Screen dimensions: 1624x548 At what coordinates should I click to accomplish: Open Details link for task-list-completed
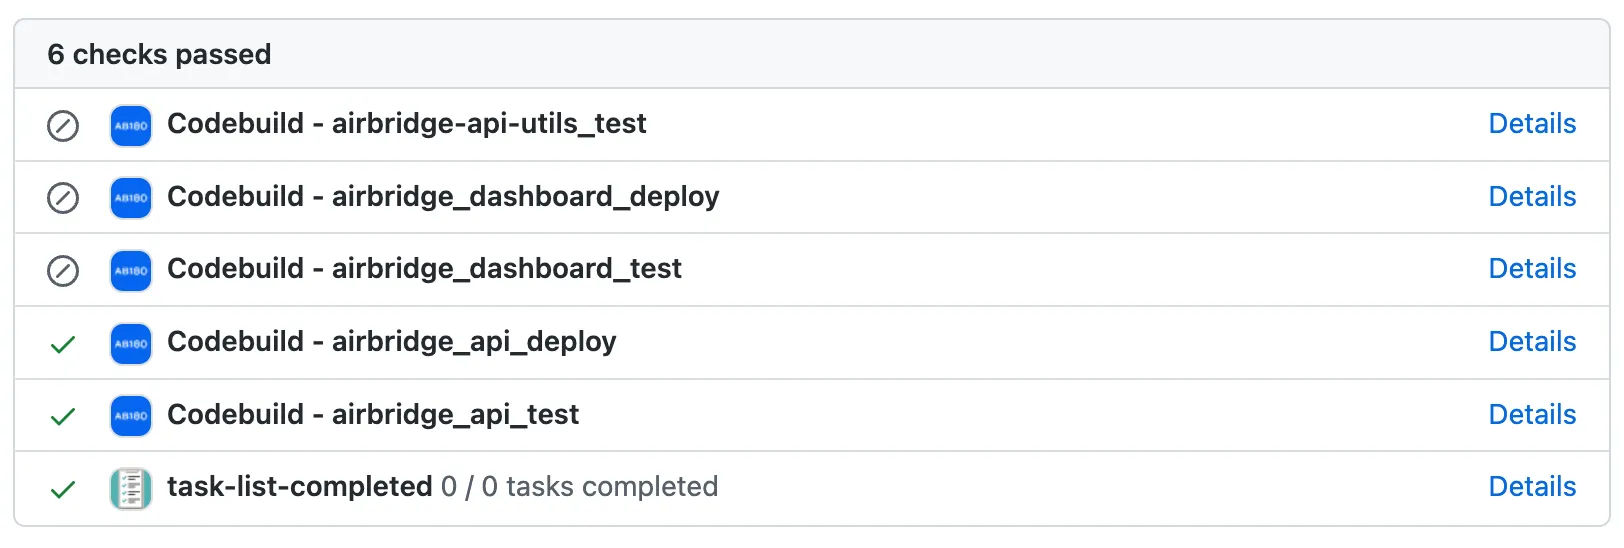pyautogui.click(x=1532, y=487)
